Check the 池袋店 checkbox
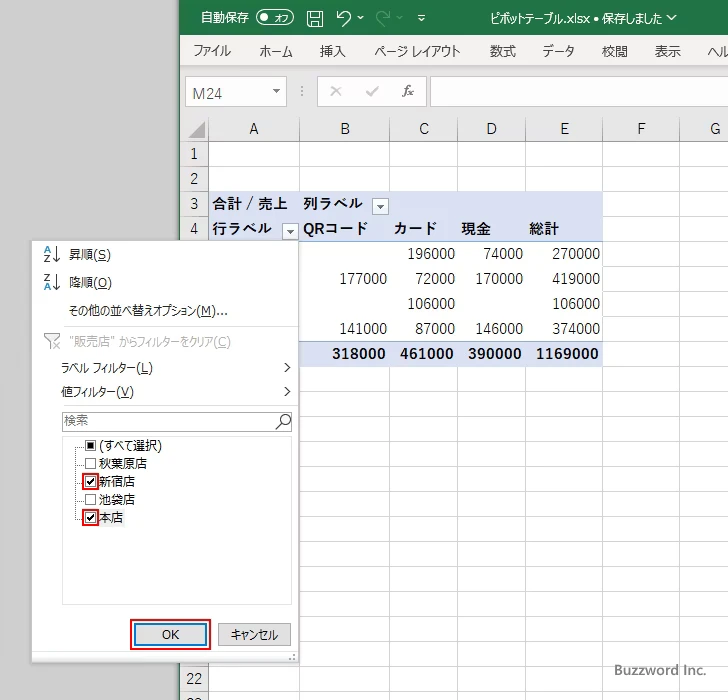 [x=91, y=499]
